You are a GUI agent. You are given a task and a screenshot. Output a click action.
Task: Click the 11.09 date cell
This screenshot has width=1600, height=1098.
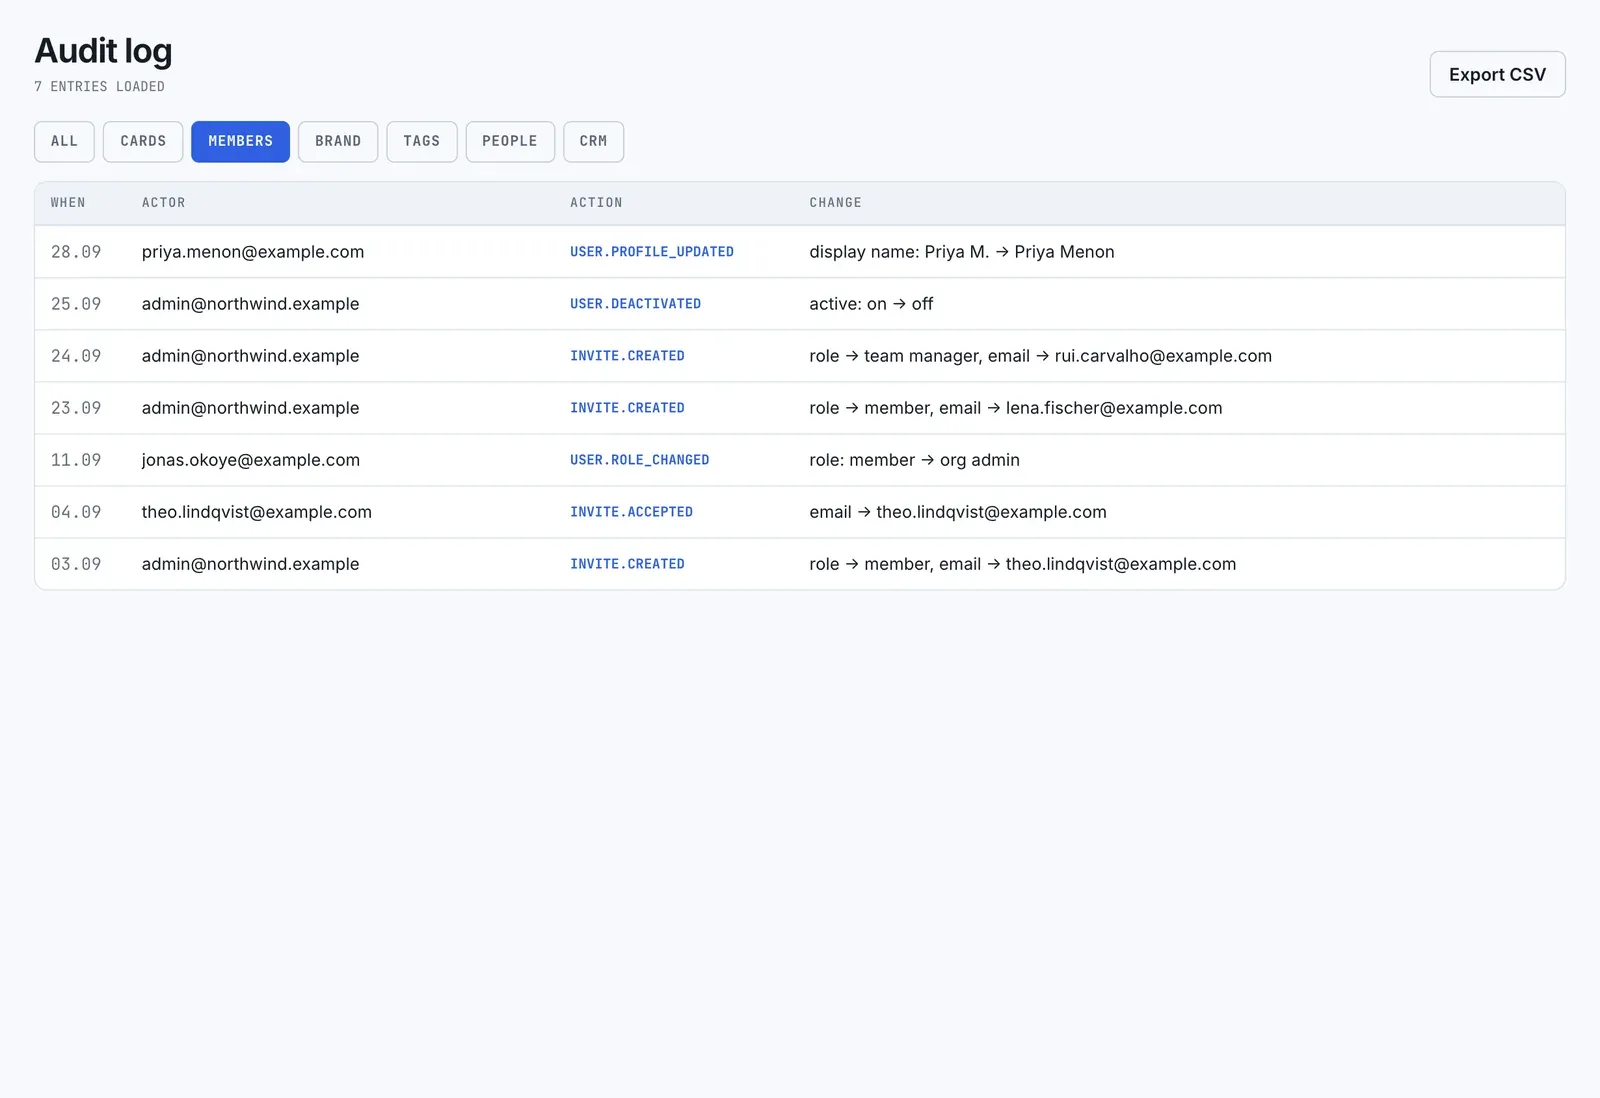[76, 460]
